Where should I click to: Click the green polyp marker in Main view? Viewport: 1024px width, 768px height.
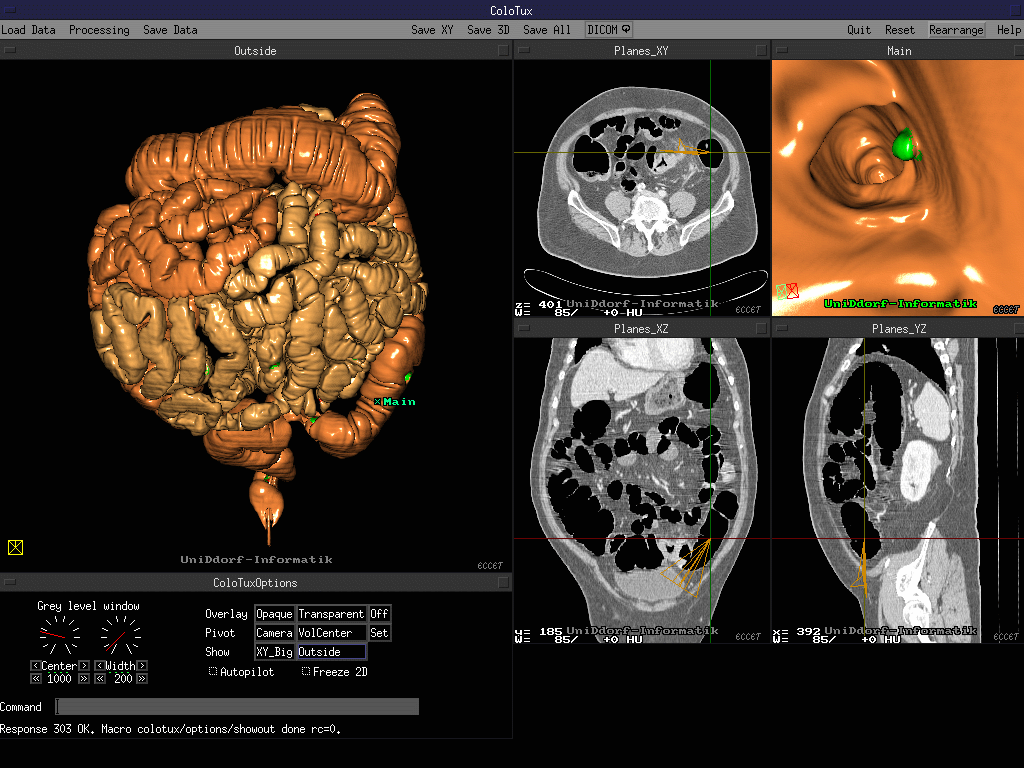pyautogui.click(x=906, y=145)
